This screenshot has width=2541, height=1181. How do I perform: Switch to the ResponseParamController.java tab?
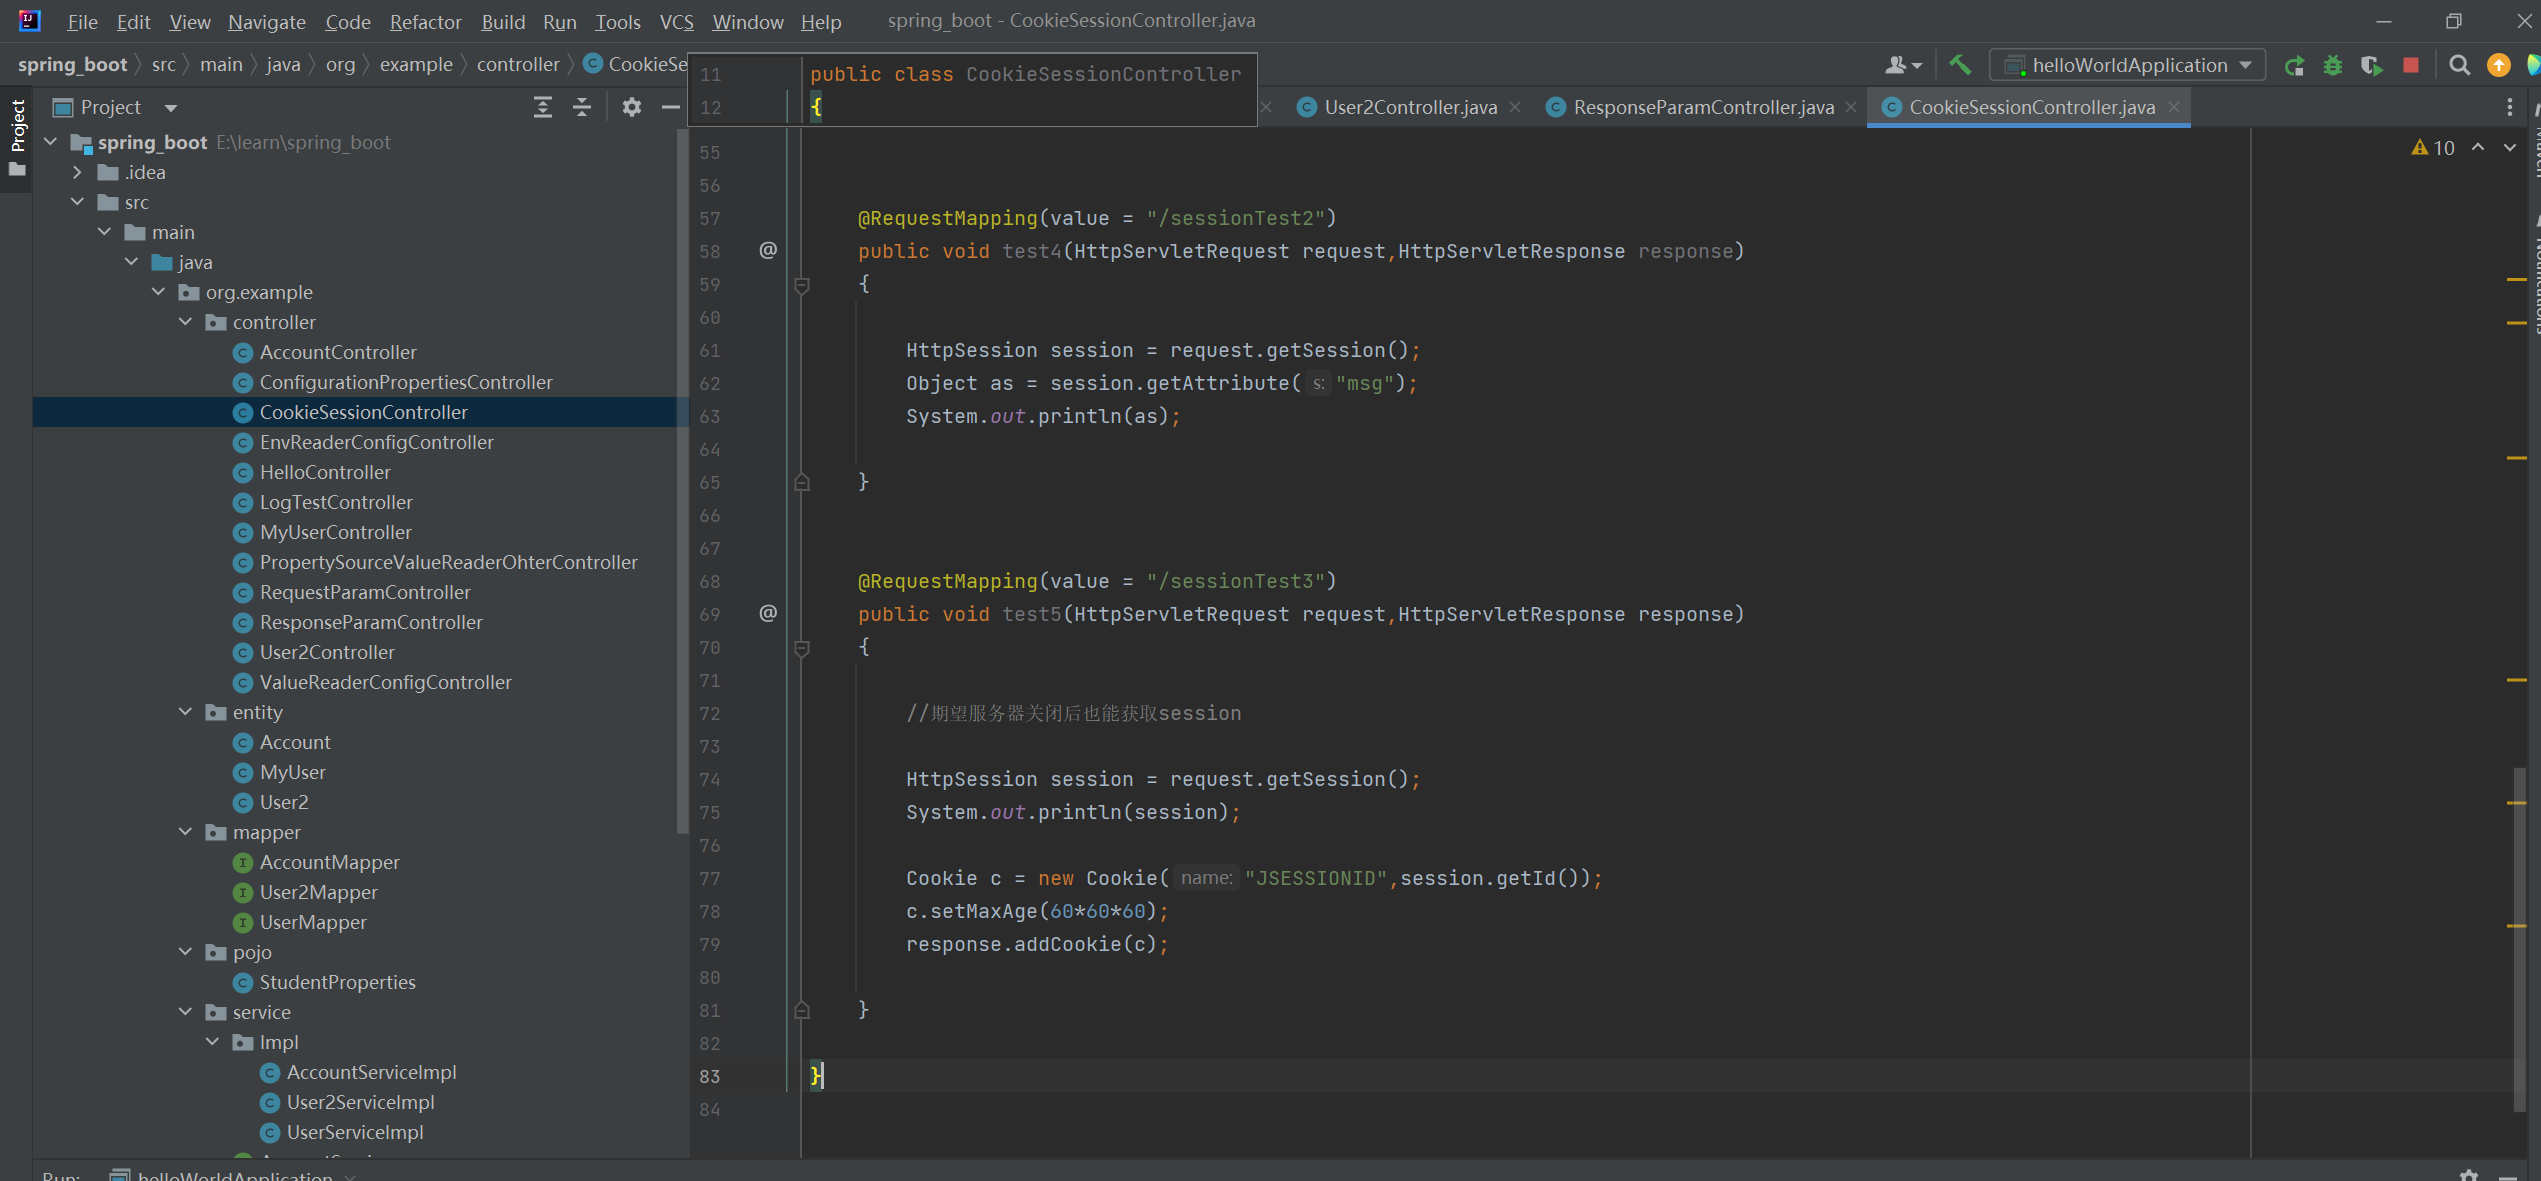[x=1702, y=107]
